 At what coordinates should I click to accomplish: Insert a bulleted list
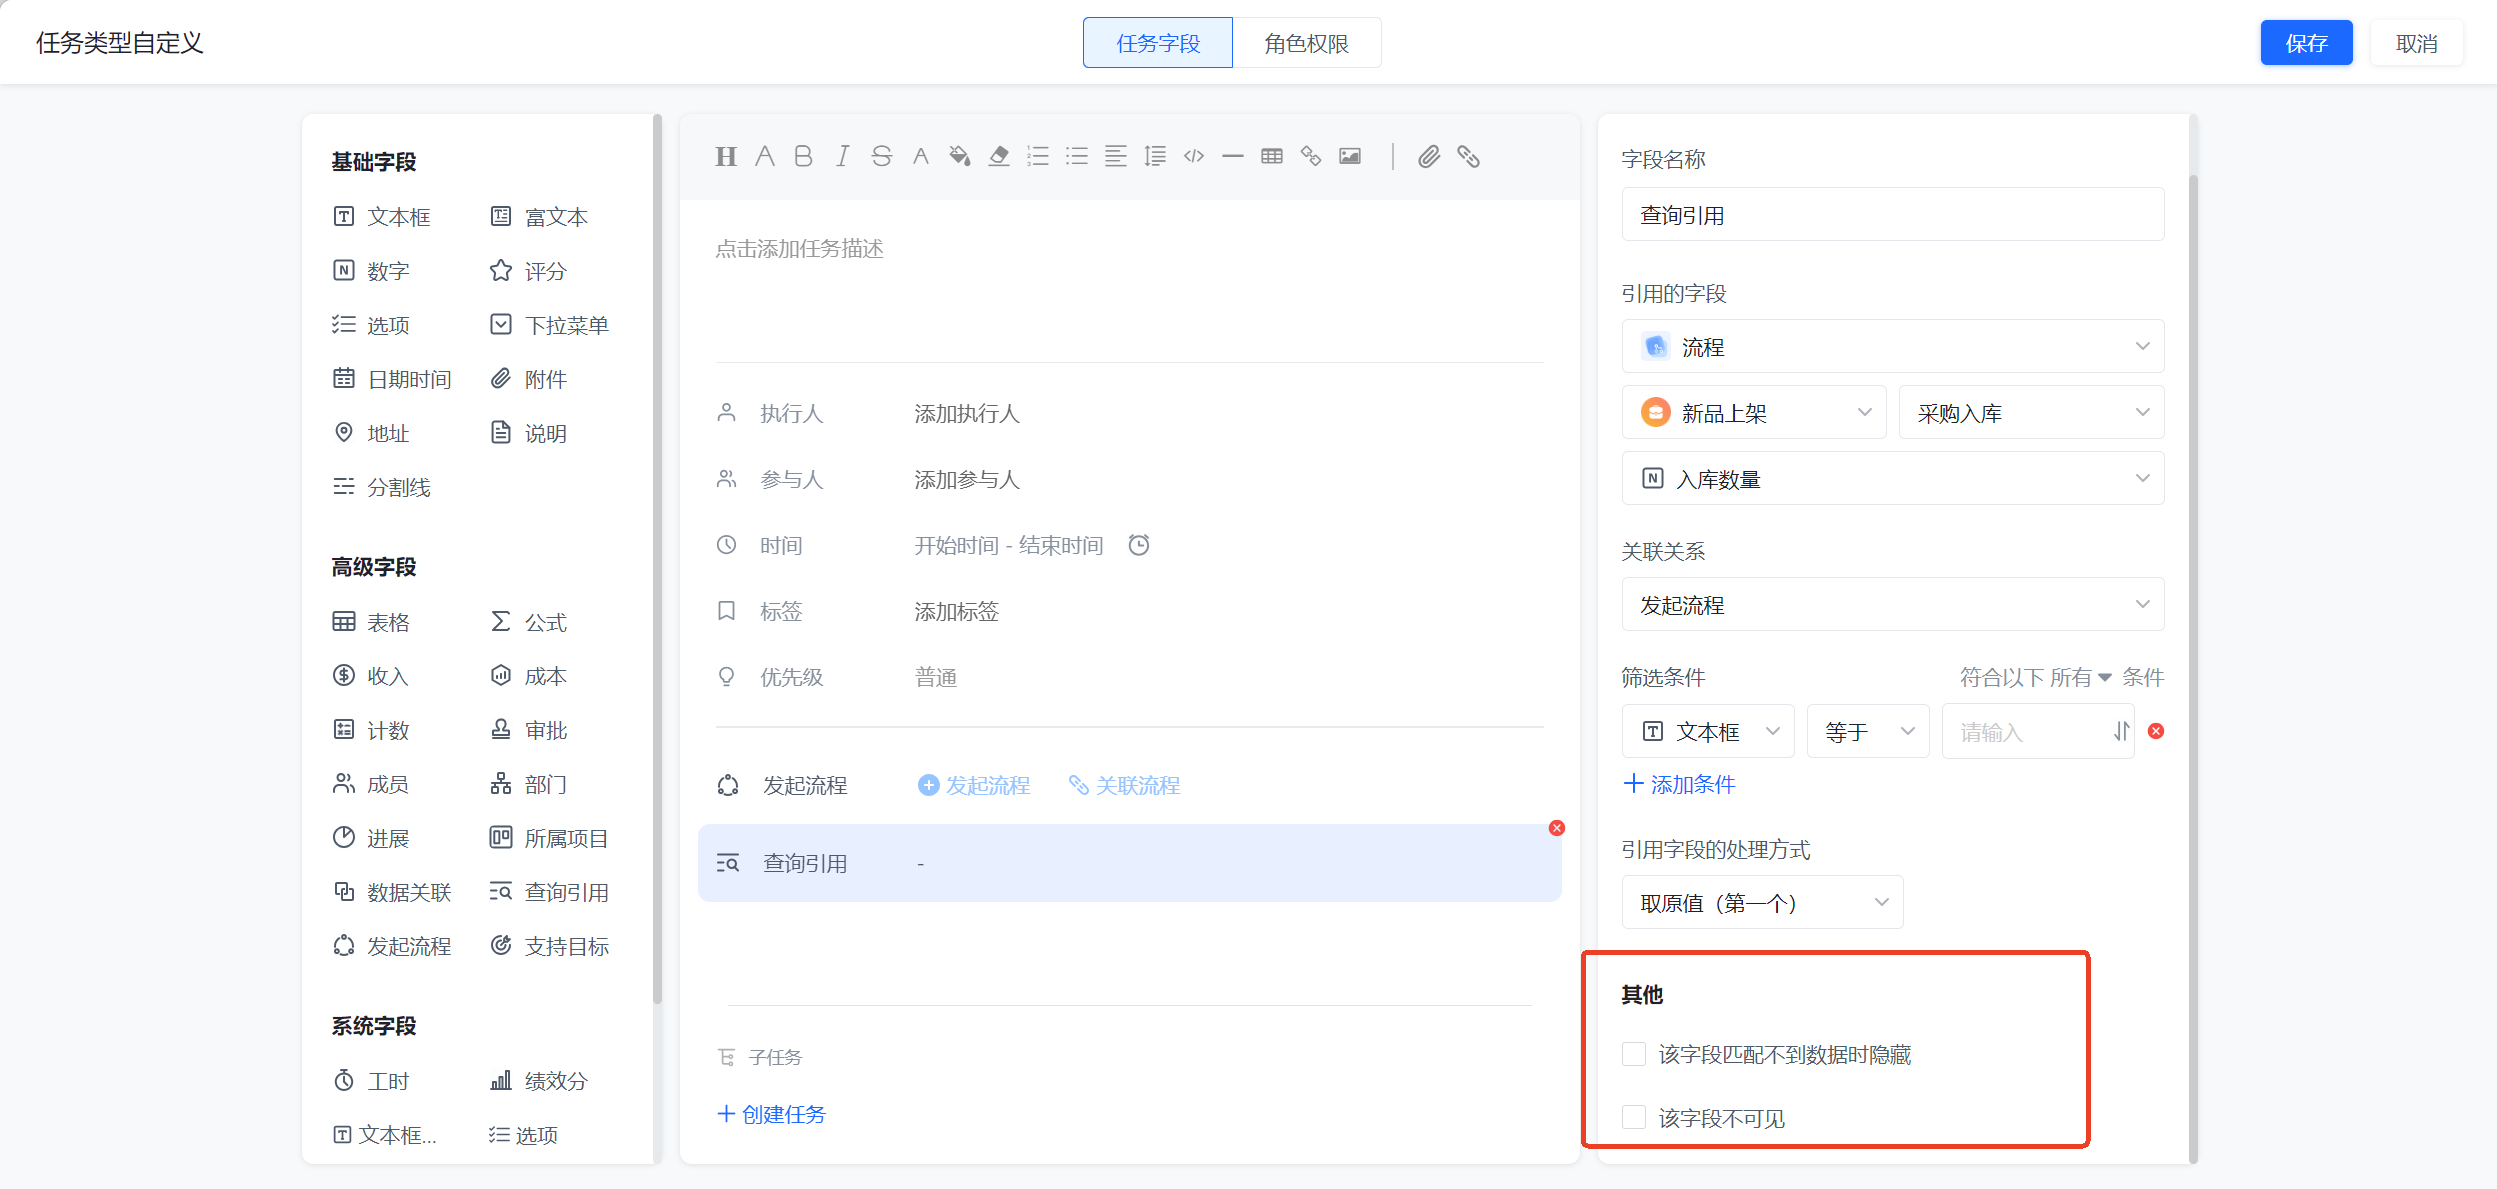click(x=1077, y=156)
